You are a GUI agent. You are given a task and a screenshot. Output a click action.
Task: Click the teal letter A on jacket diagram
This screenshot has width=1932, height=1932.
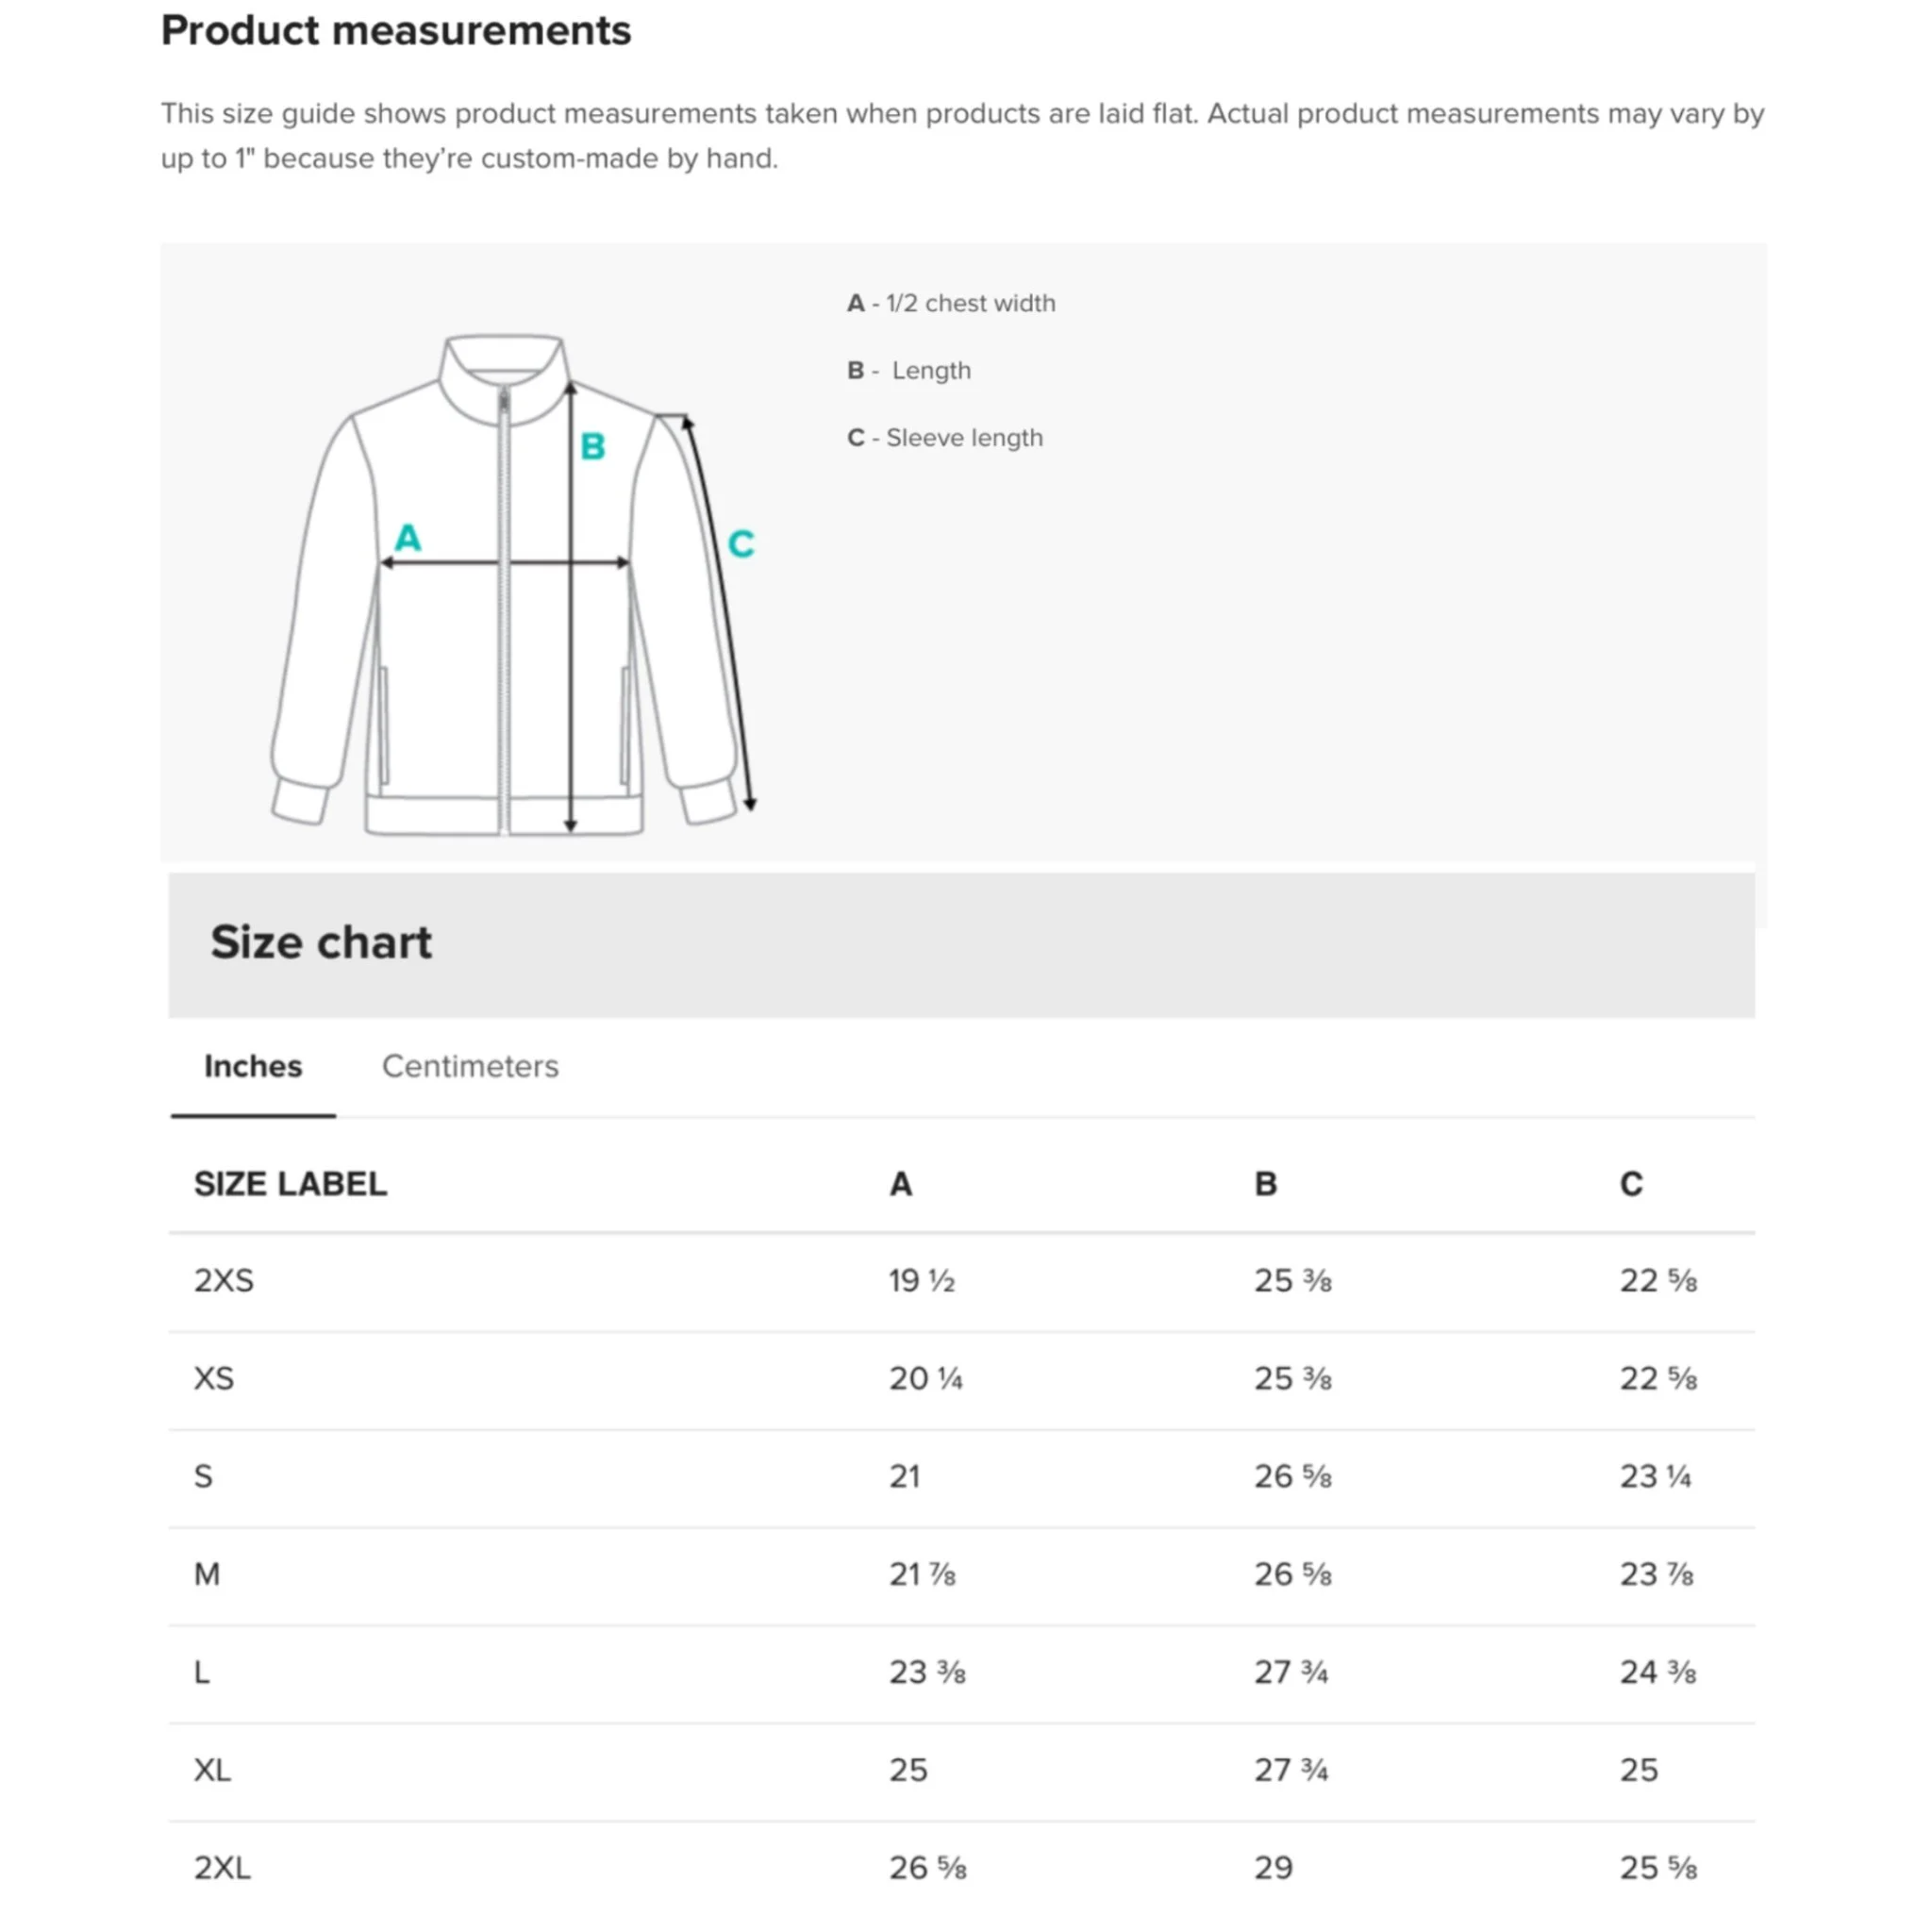(408, 538)
